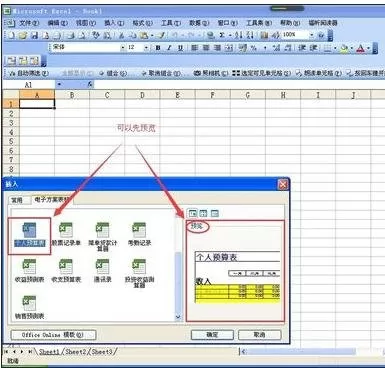Click the Help question mark icon

tap(321, 35)
